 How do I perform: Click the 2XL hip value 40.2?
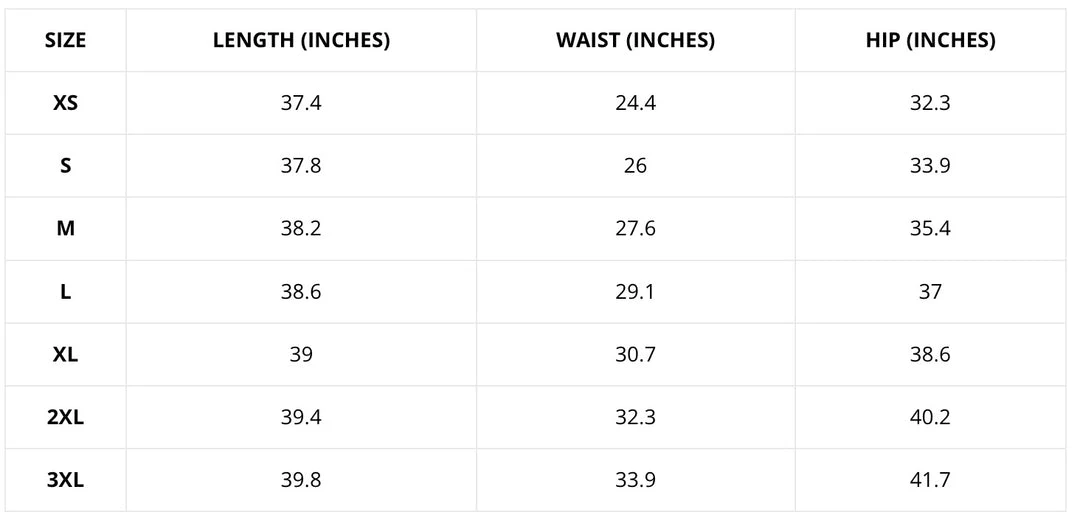pos(930,418)
